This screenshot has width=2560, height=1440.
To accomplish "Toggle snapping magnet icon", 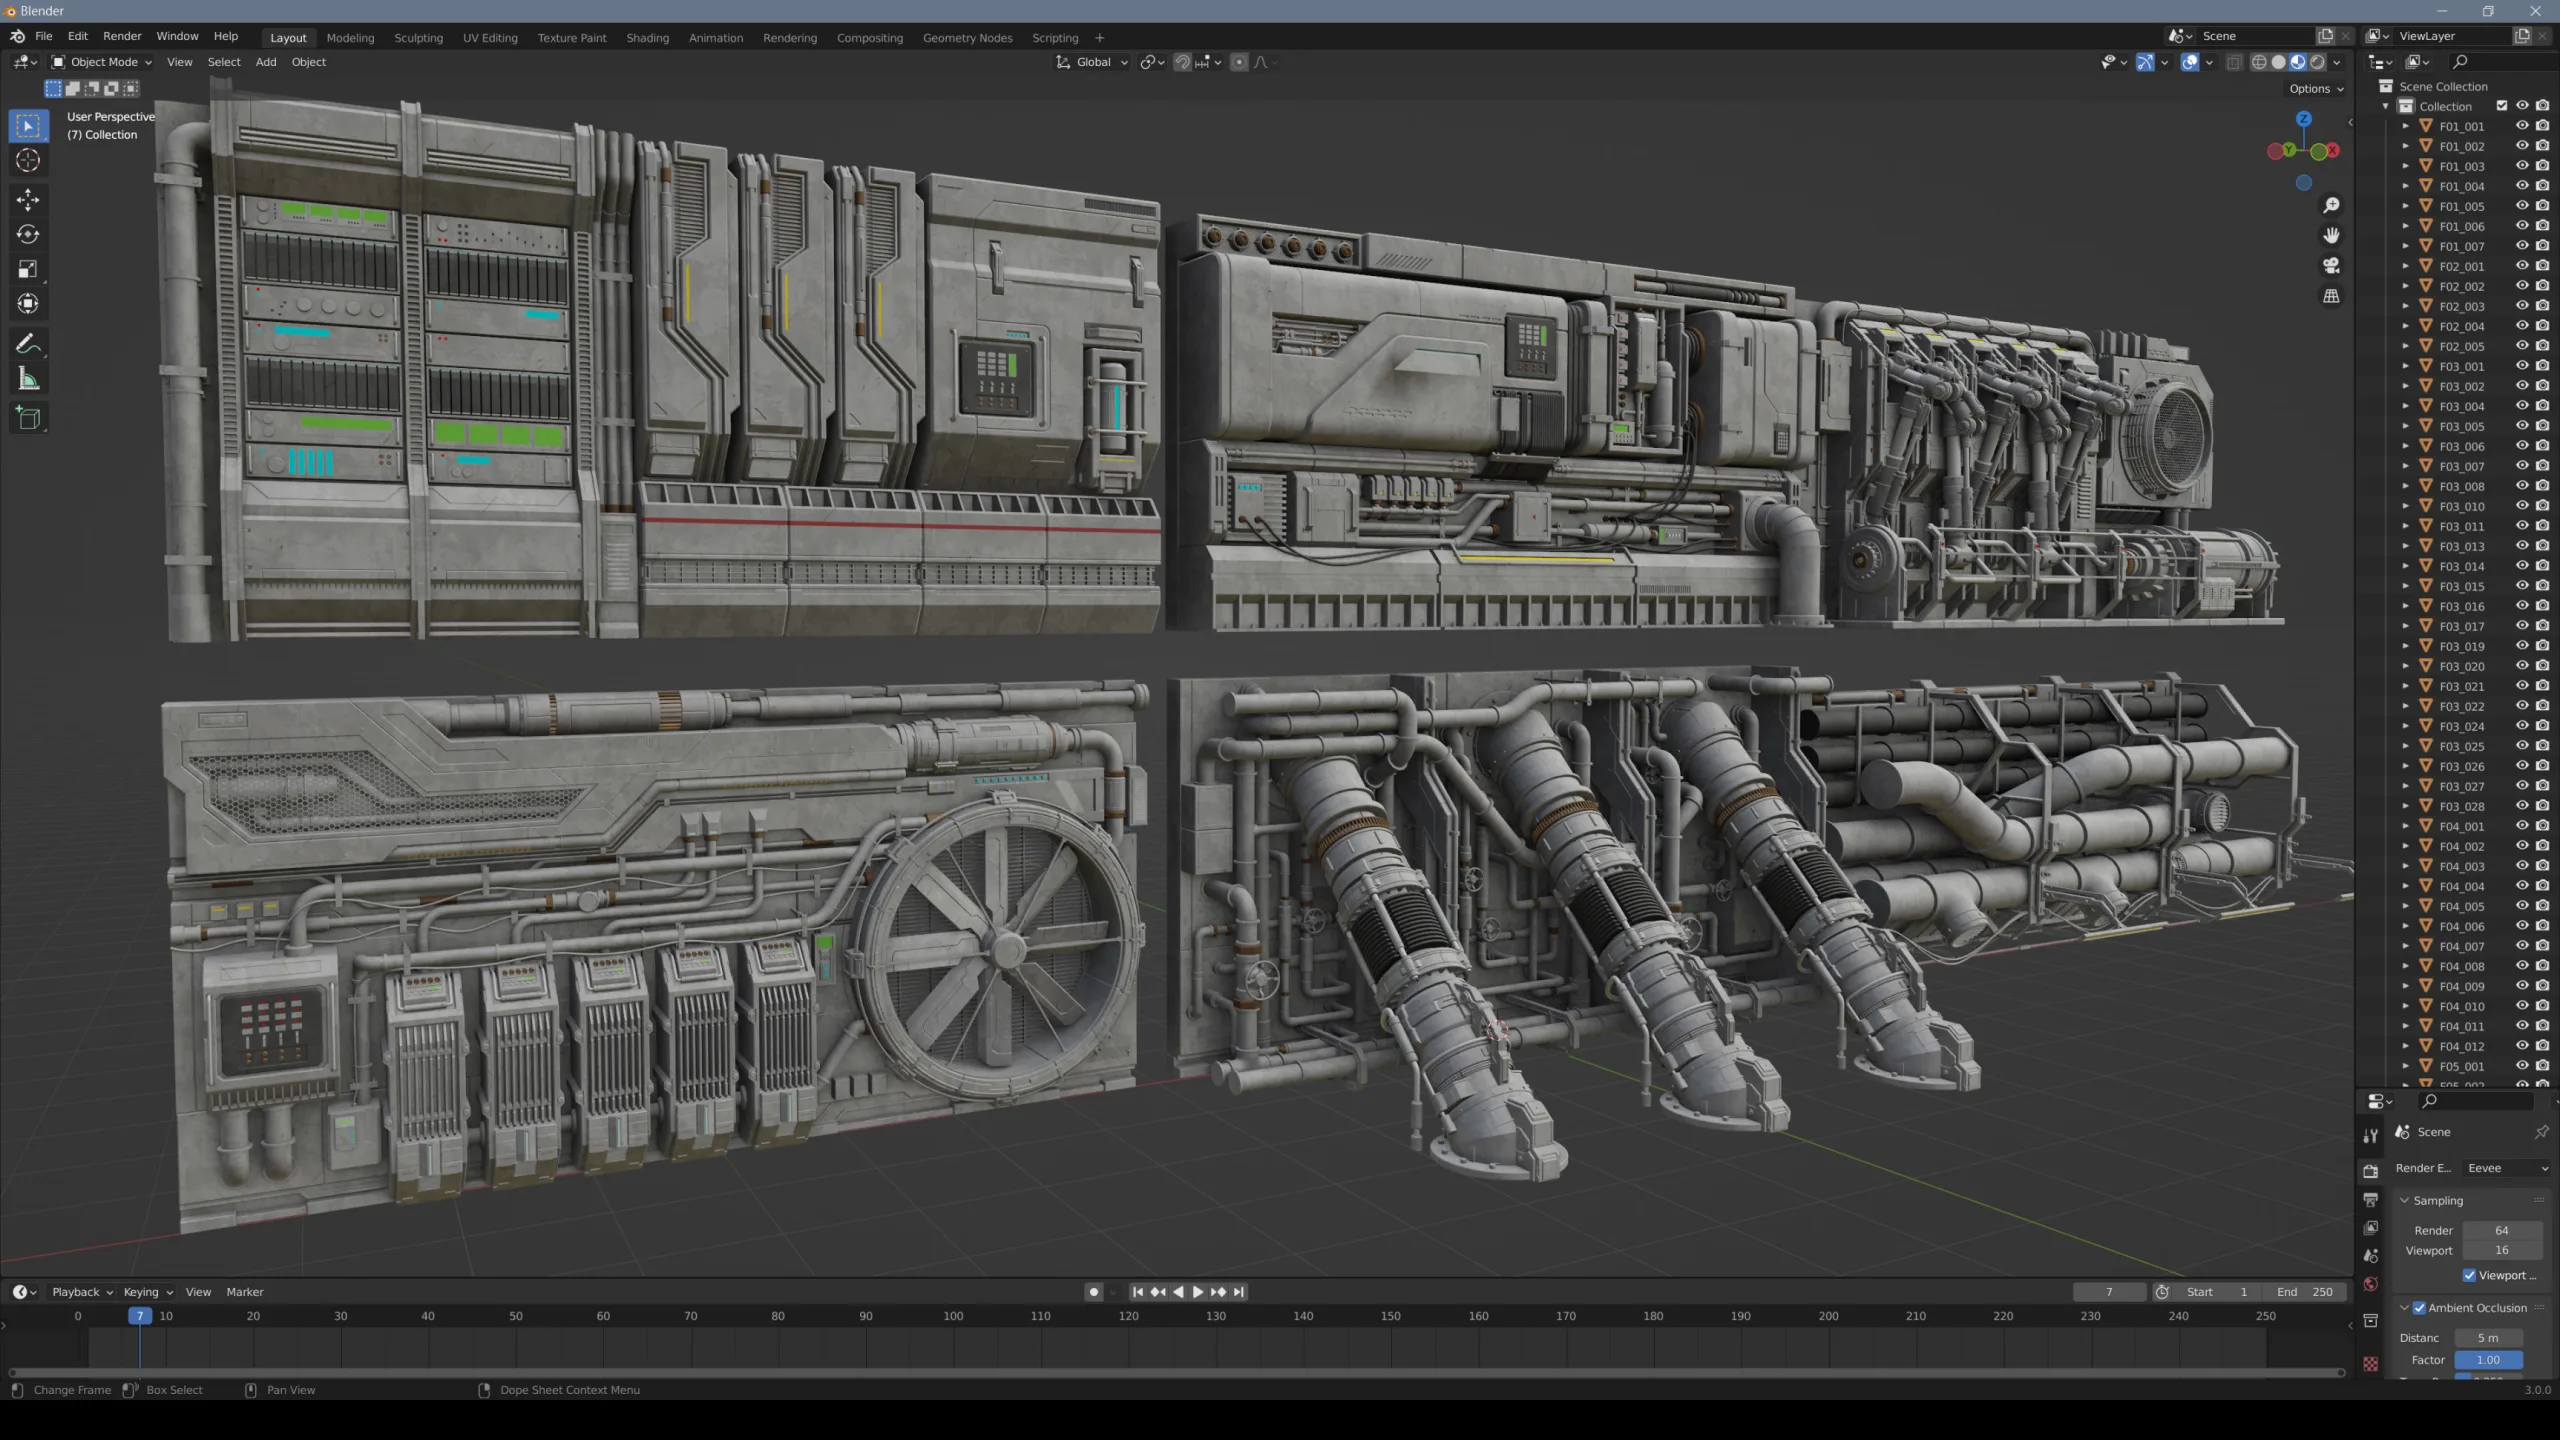I will click(1182, 62).
